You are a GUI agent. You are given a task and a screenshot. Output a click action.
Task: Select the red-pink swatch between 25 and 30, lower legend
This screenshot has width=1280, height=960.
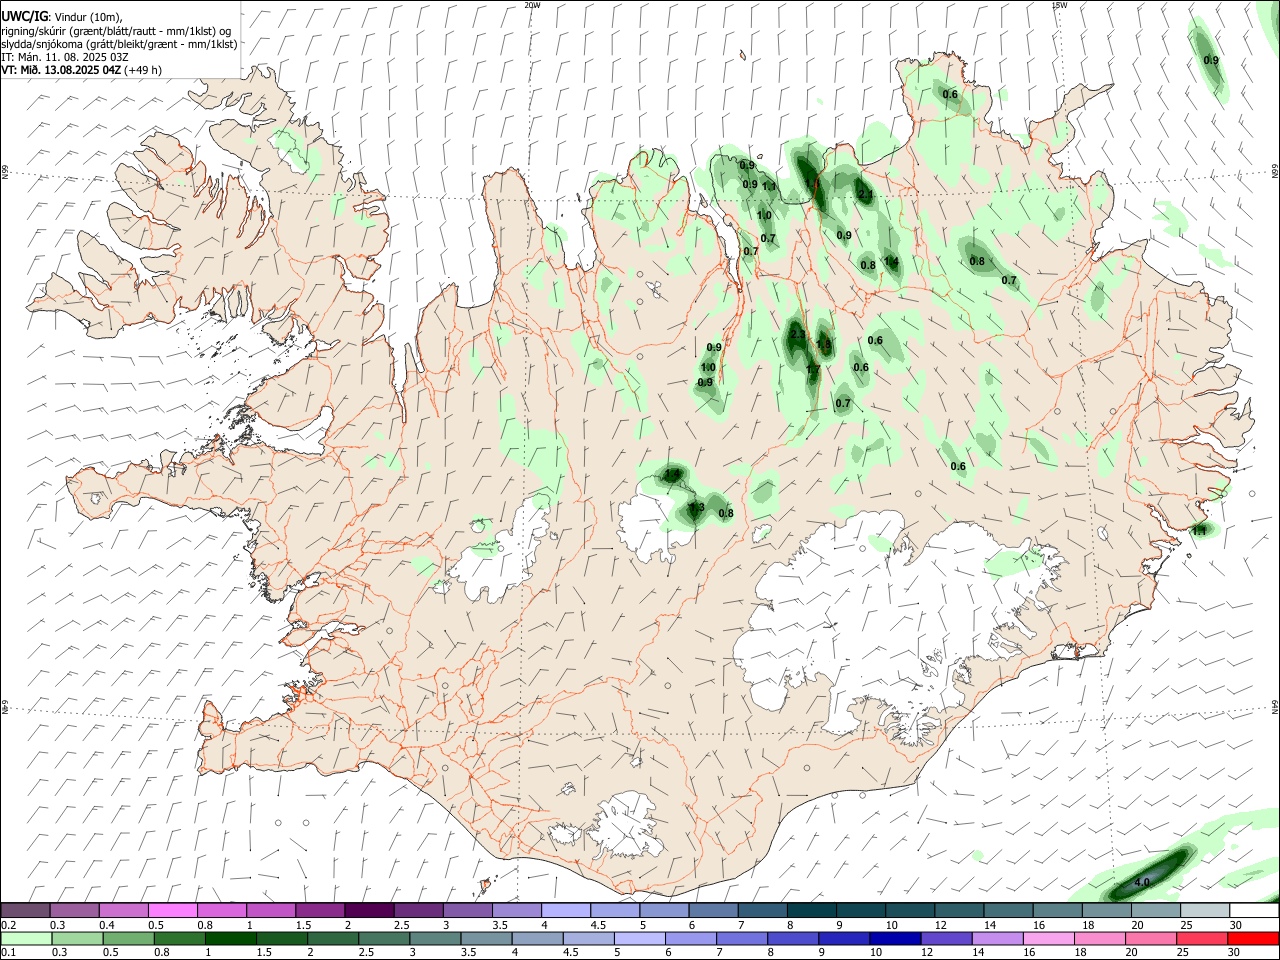coord(1202,938)
